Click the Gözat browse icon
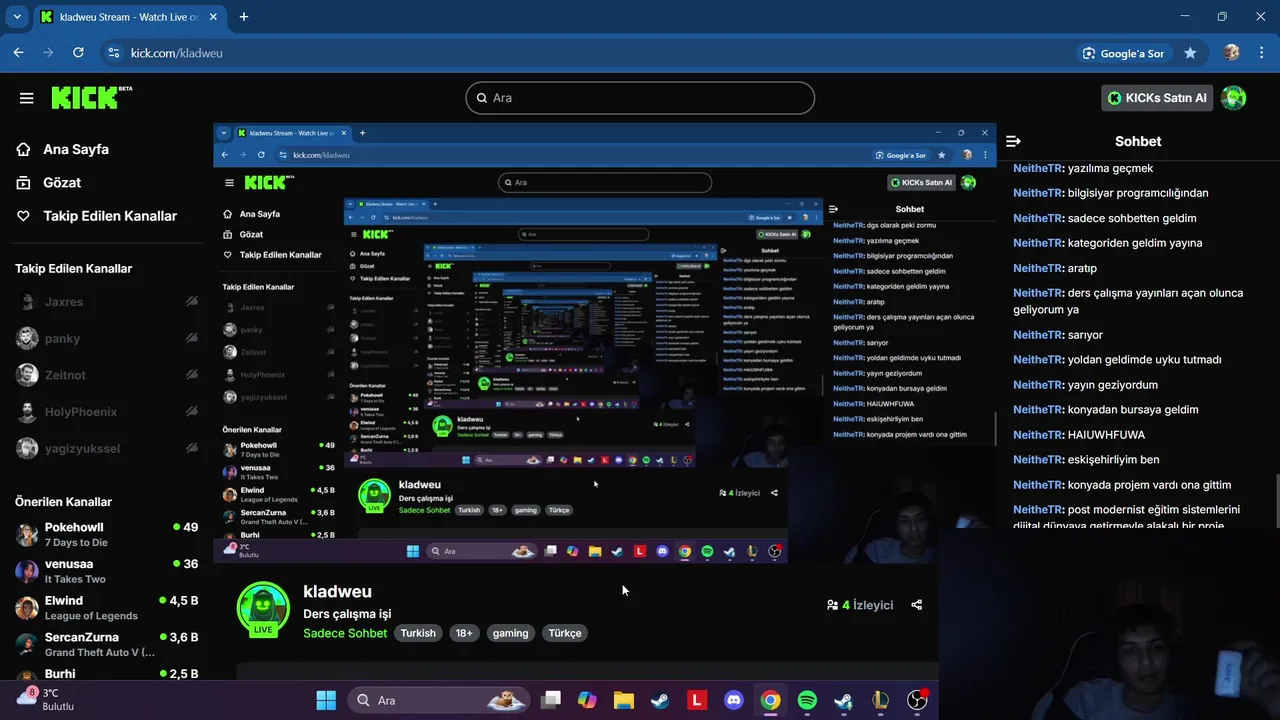1280x720 pixels. coord(24,182)
